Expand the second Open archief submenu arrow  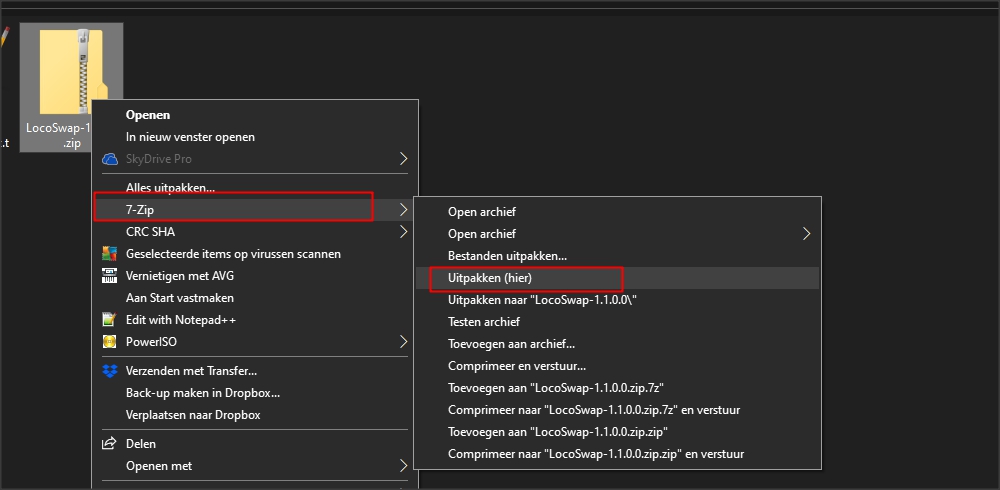coord(807,234)
